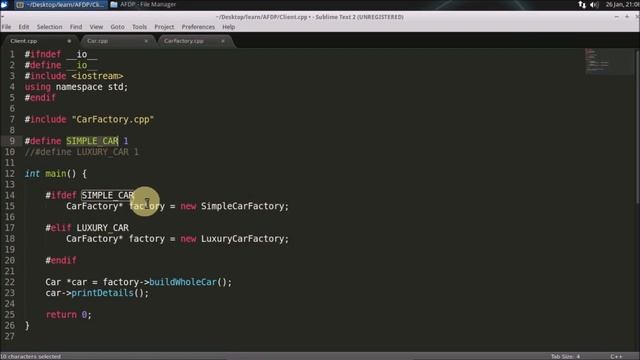This screenshot has width=640, height=360.
Task: Click the commented LUXURY_CAR define line
Action: [x=82, y=152]
